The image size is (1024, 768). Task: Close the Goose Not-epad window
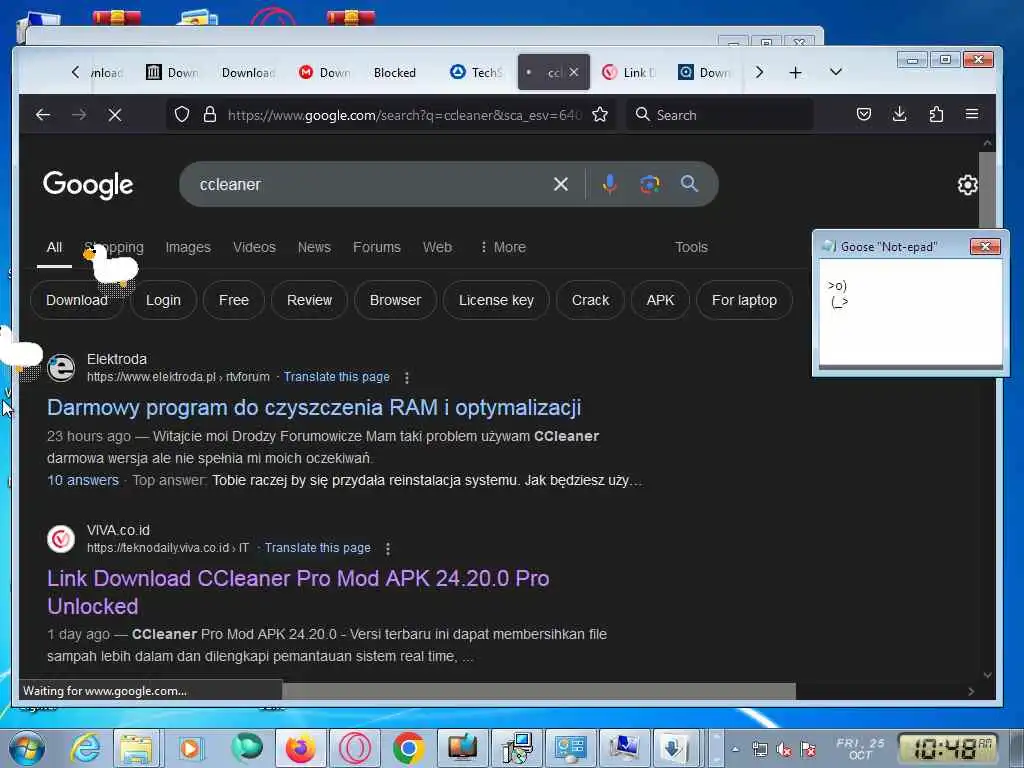[x=985, y=246]
